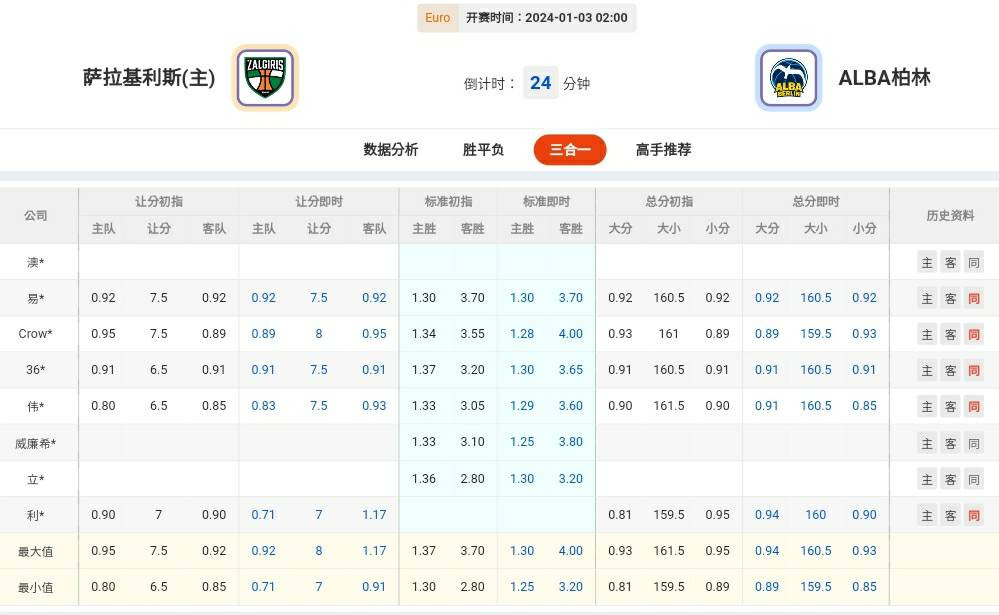Open 主 history for 立* row
Viewport: 999px width, 615px height.
pyautogui.click(x=927, y=479)
